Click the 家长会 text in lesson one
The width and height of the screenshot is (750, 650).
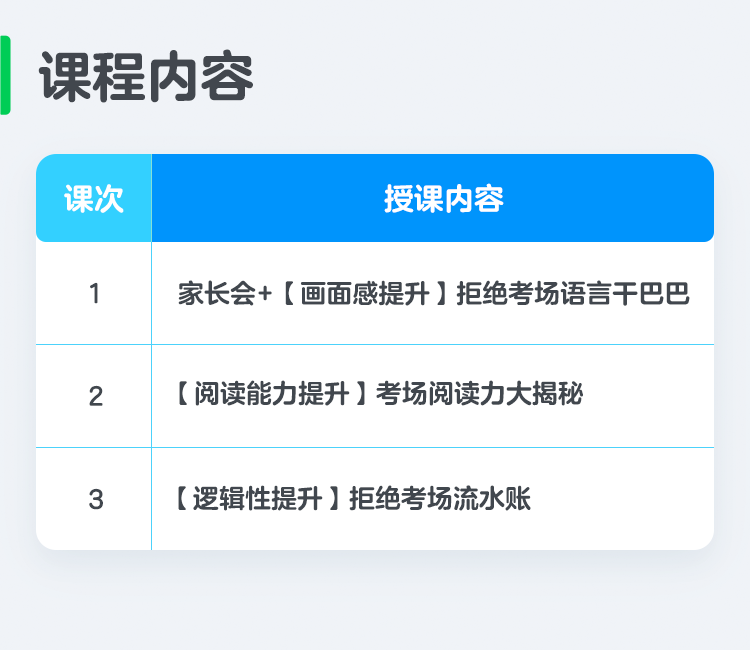(x=217, y=293)
